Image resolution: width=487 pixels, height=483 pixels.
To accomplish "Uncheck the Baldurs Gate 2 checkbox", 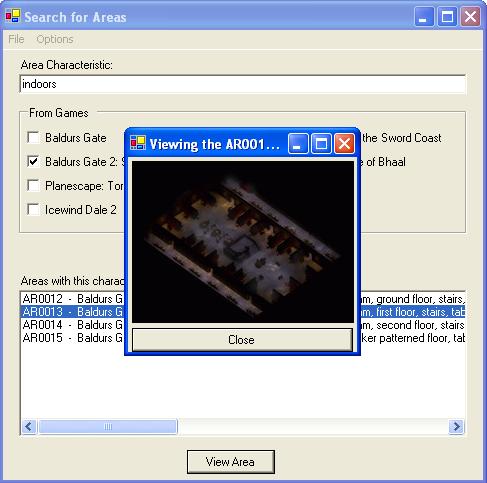I will (33, 161).
